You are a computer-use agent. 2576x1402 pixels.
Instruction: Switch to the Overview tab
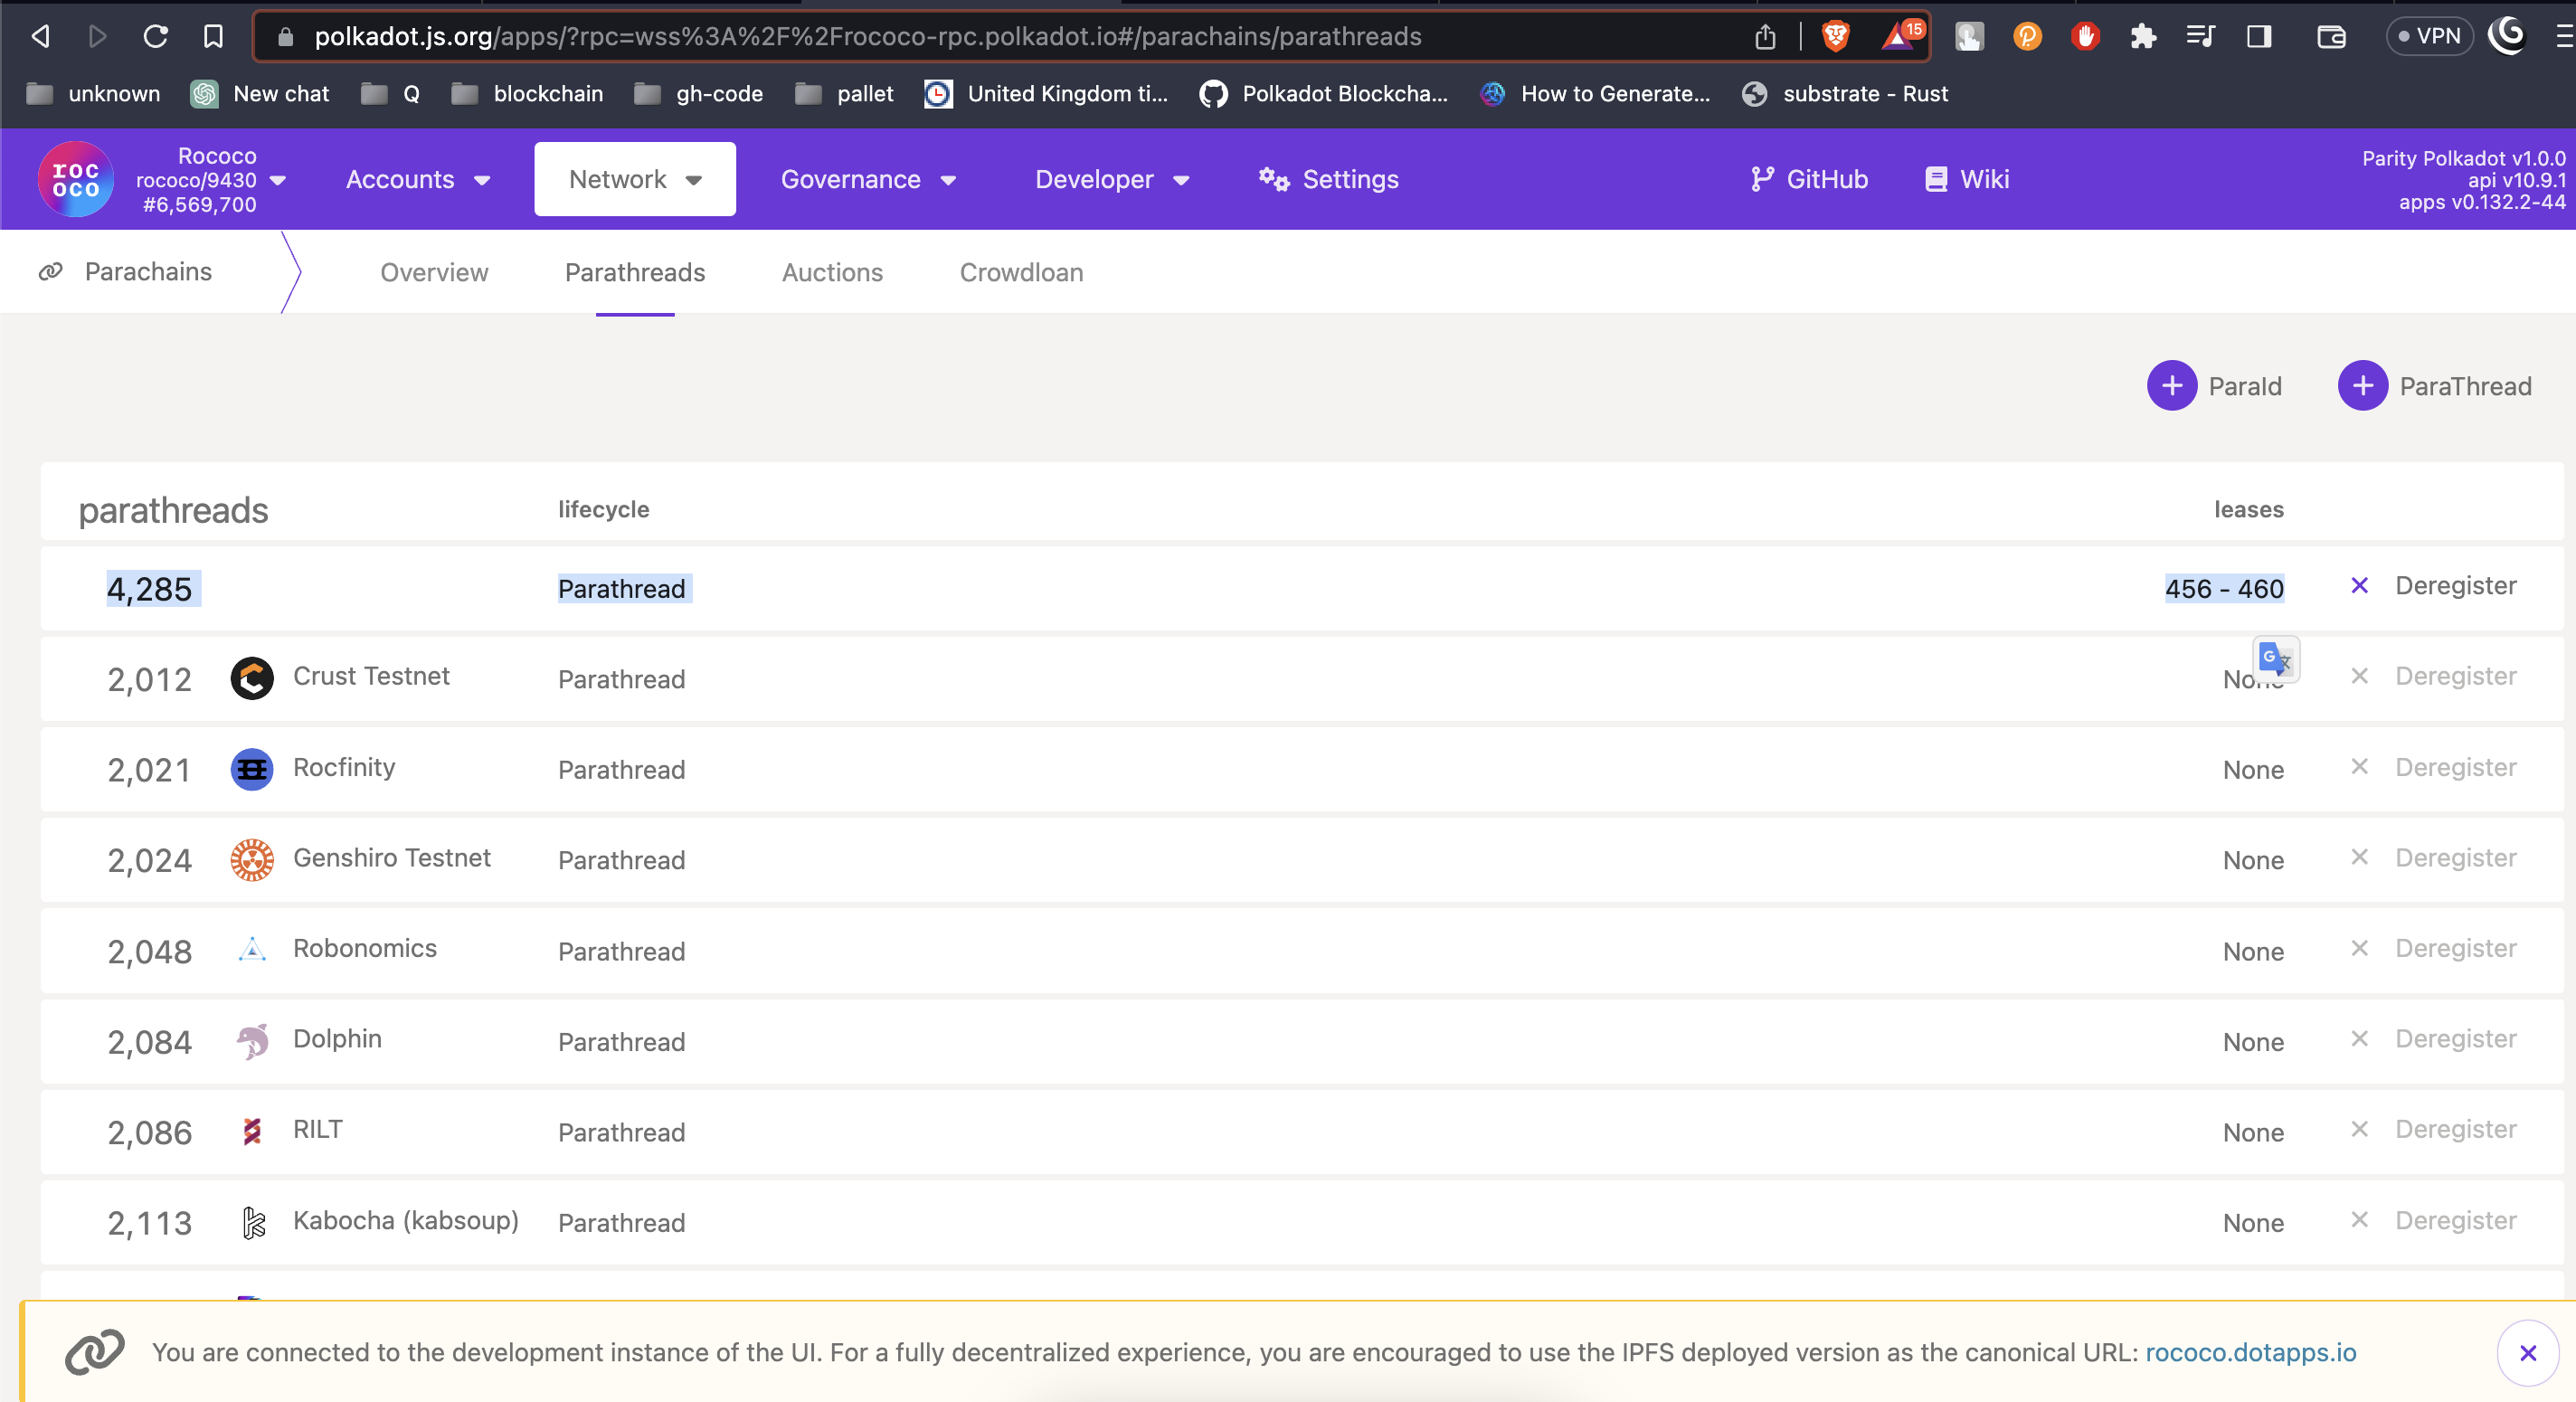coord(434,272)
